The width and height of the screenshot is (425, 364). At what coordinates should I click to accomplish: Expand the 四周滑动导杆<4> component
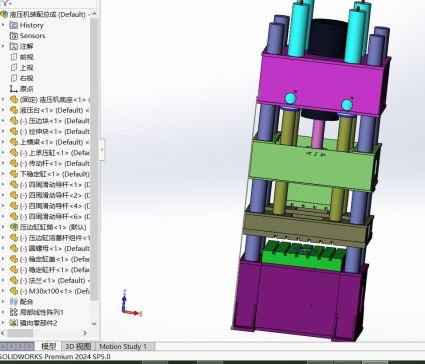3,206
